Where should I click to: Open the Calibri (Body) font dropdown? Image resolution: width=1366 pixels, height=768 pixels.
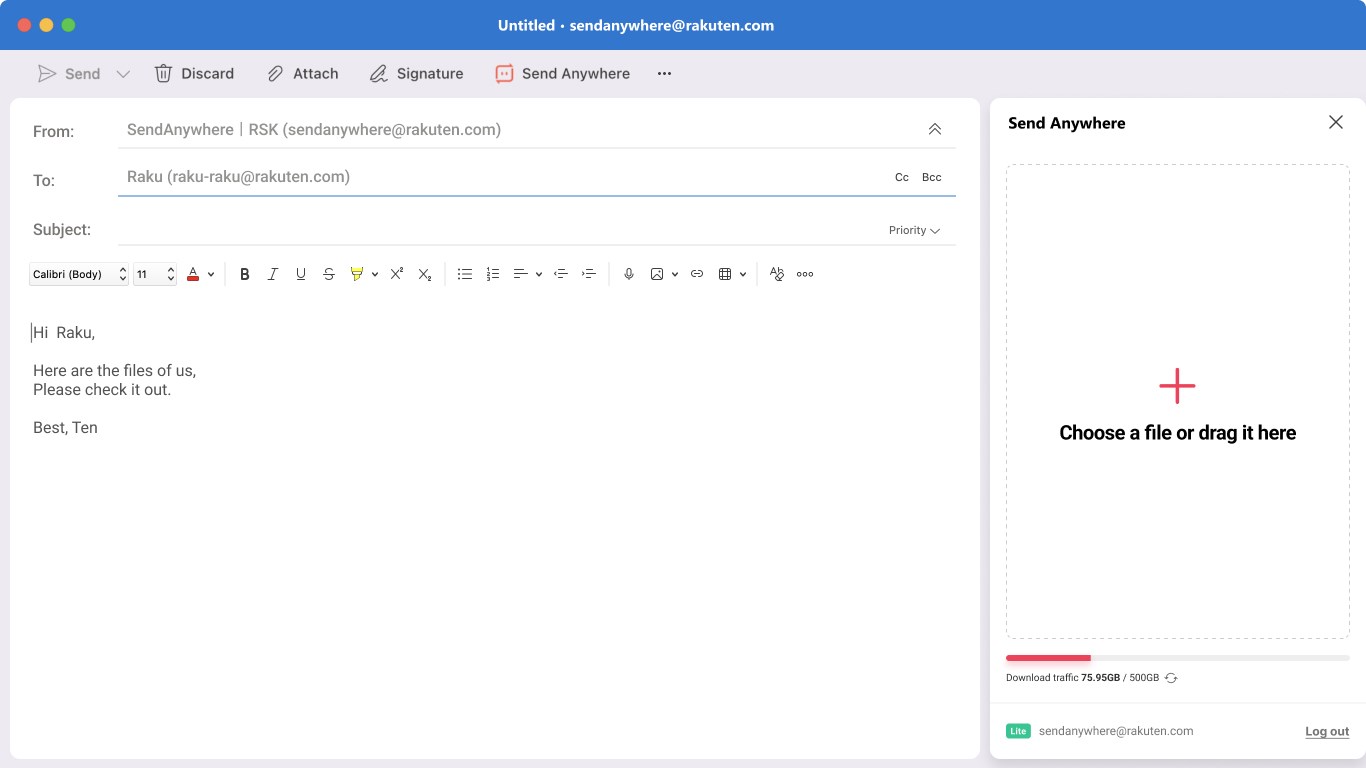[x=79, y=274]
